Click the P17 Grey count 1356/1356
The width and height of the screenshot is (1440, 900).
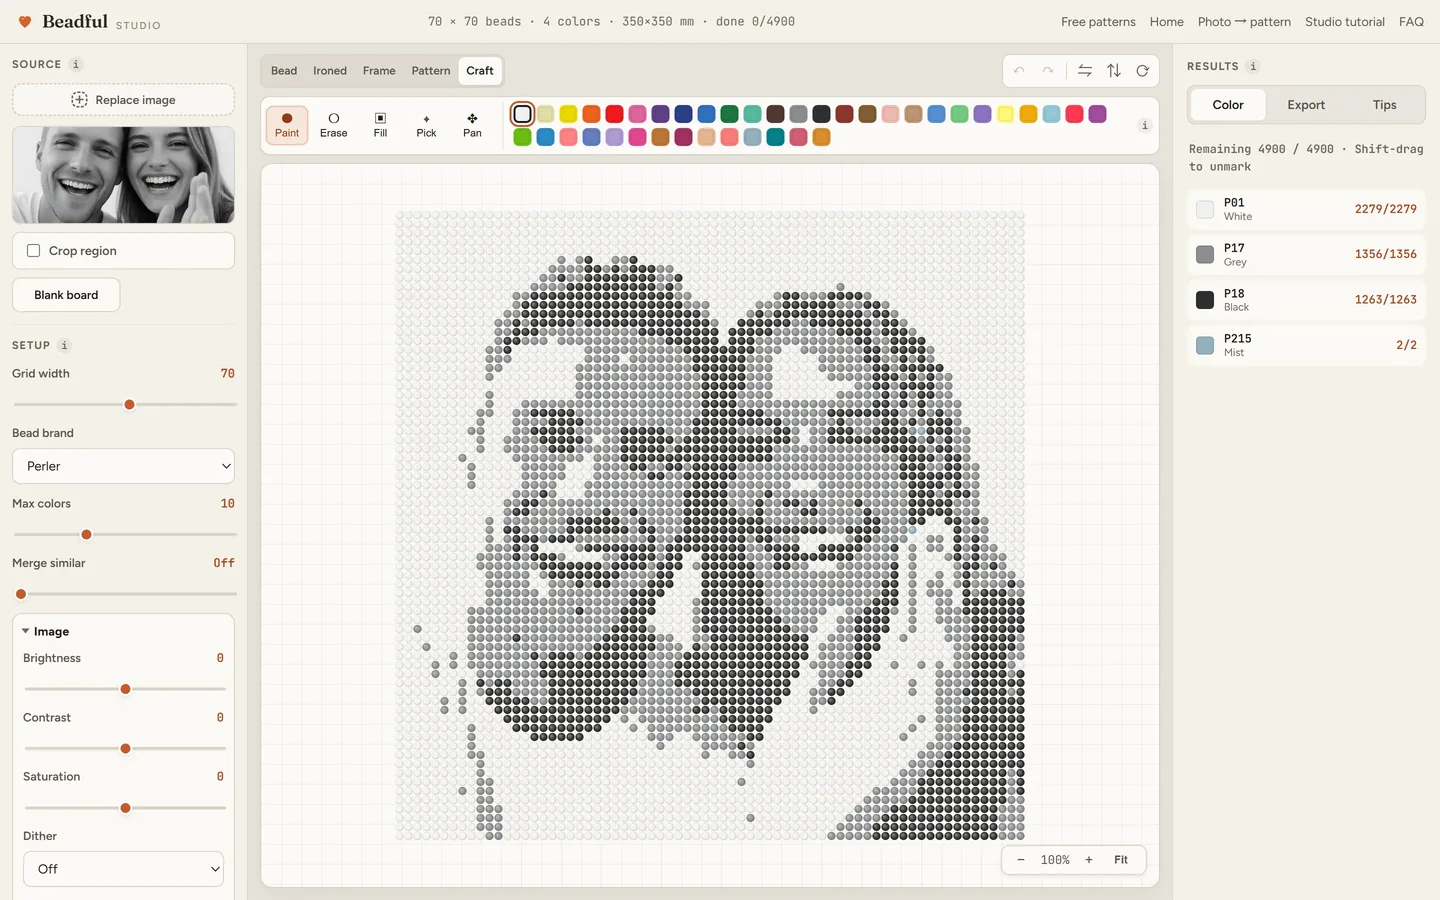[x=1385, y=254]
